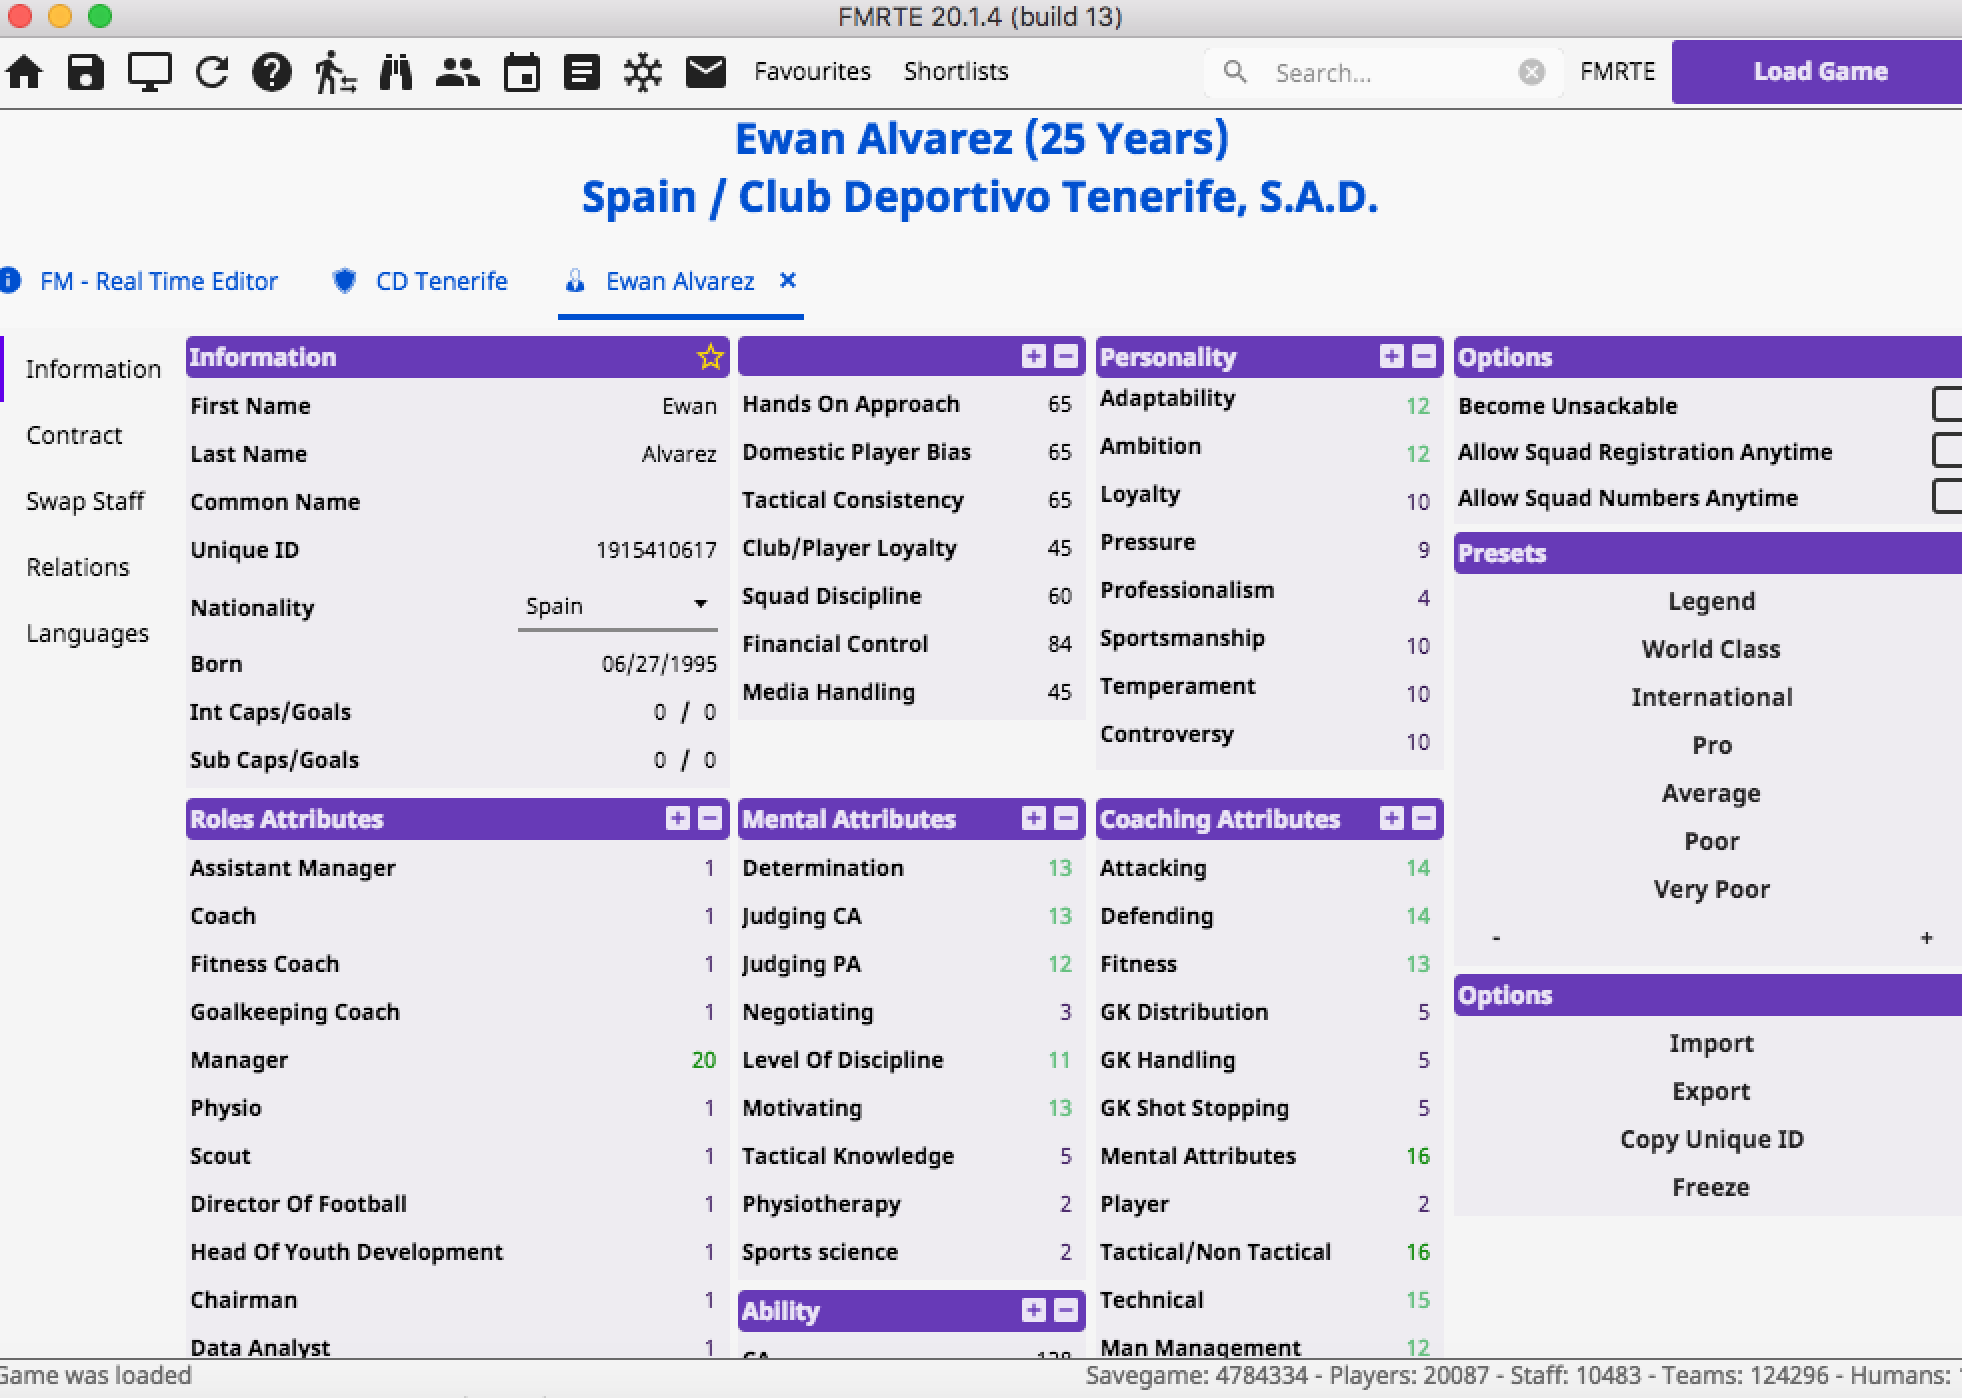Click Export in Options panel
The height and width of the screenshot is (1398, 1962).
1711,1091
